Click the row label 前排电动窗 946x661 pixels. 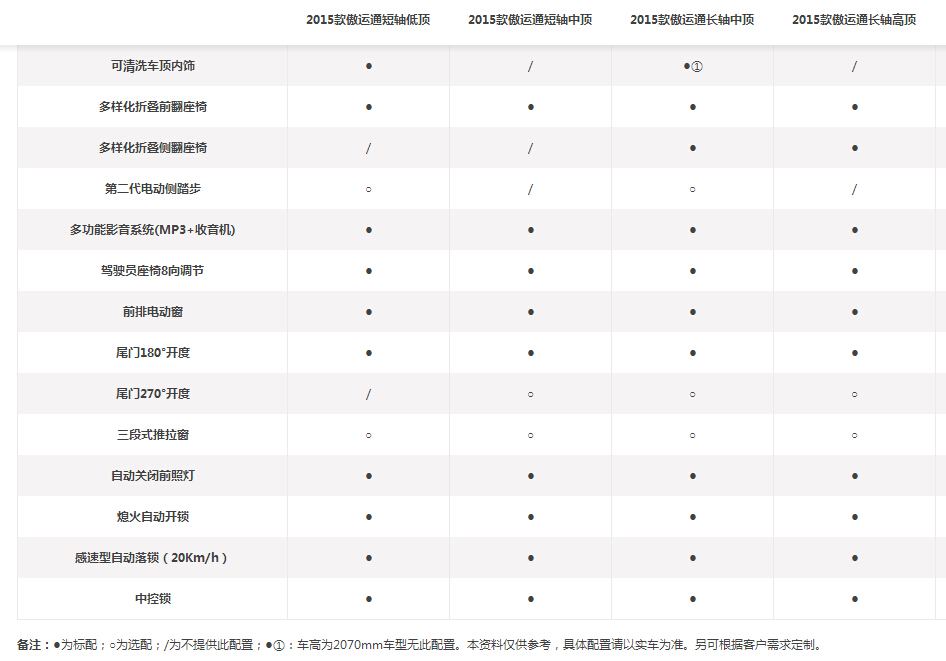[x=153, y=312]
